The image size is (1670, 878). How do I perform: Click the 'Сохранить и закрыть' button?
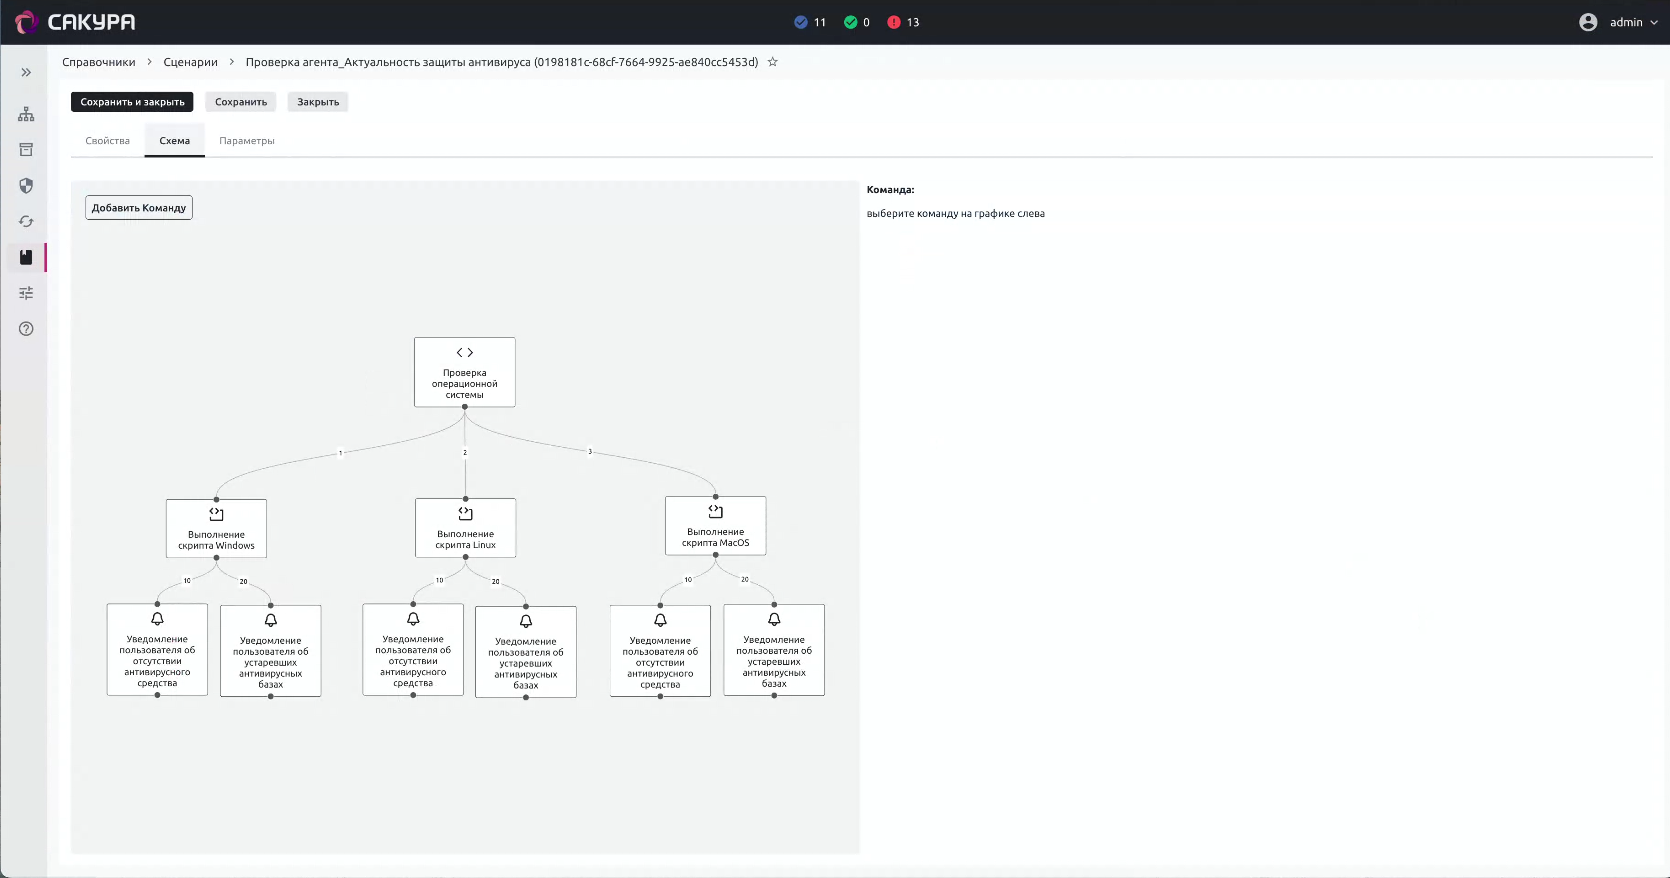[x=133, y=102]
